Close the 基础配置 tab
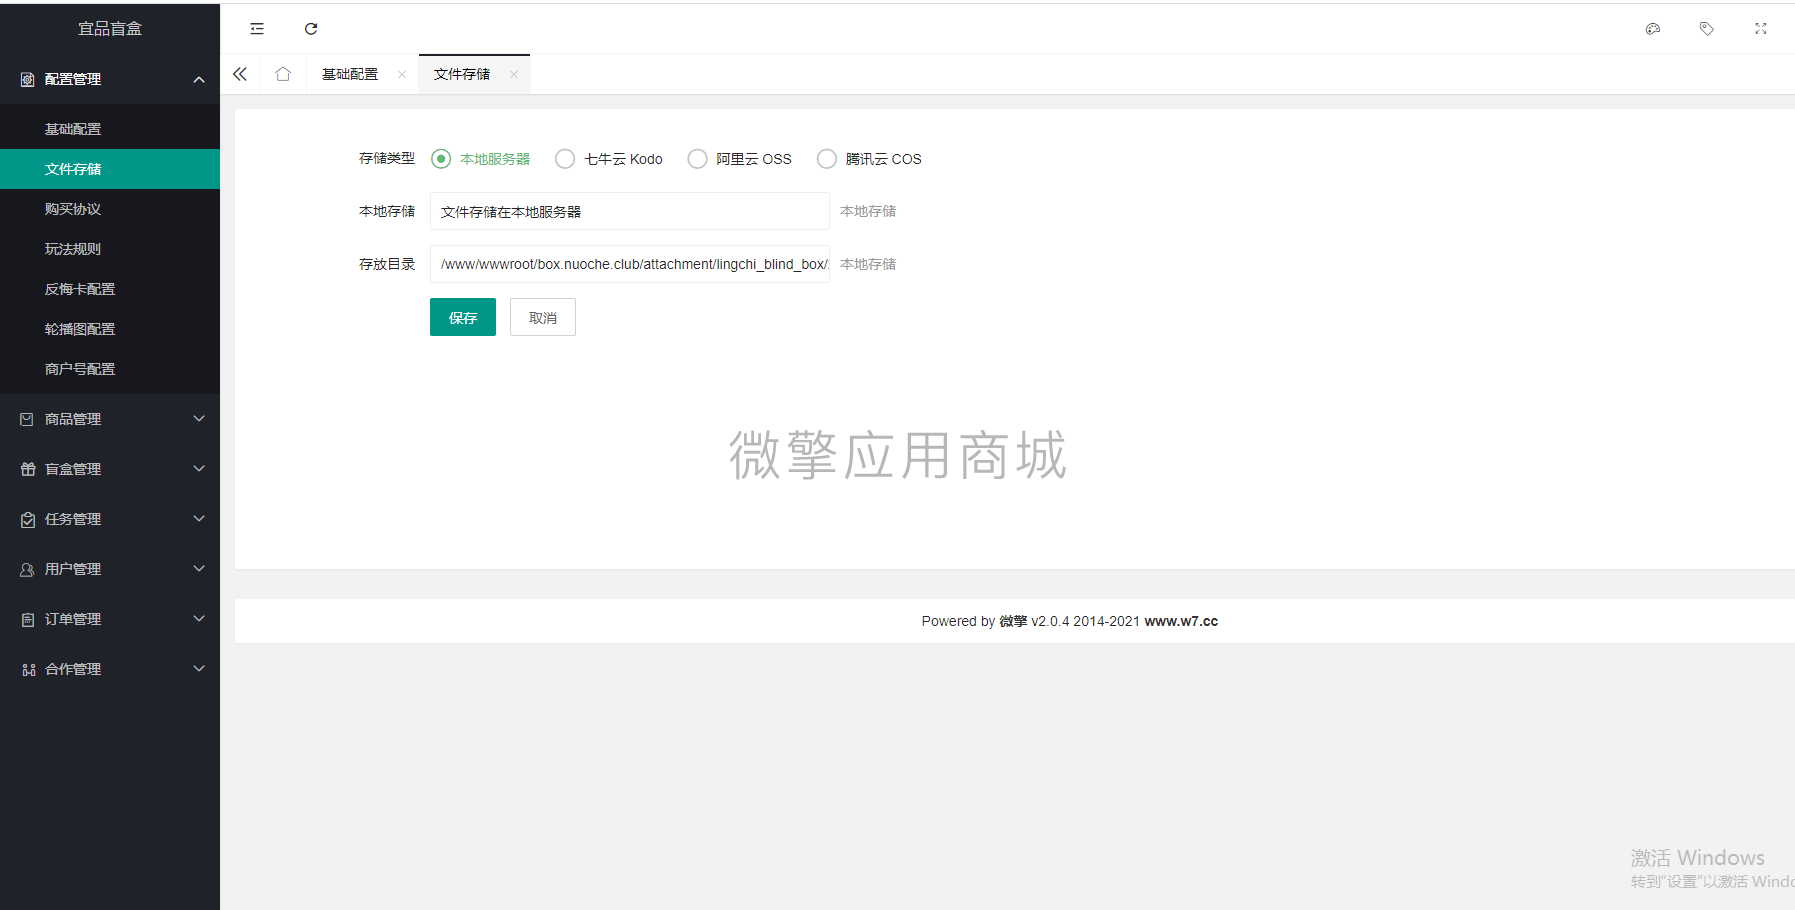Screen dimensions: 1795x910 [402, 74]
